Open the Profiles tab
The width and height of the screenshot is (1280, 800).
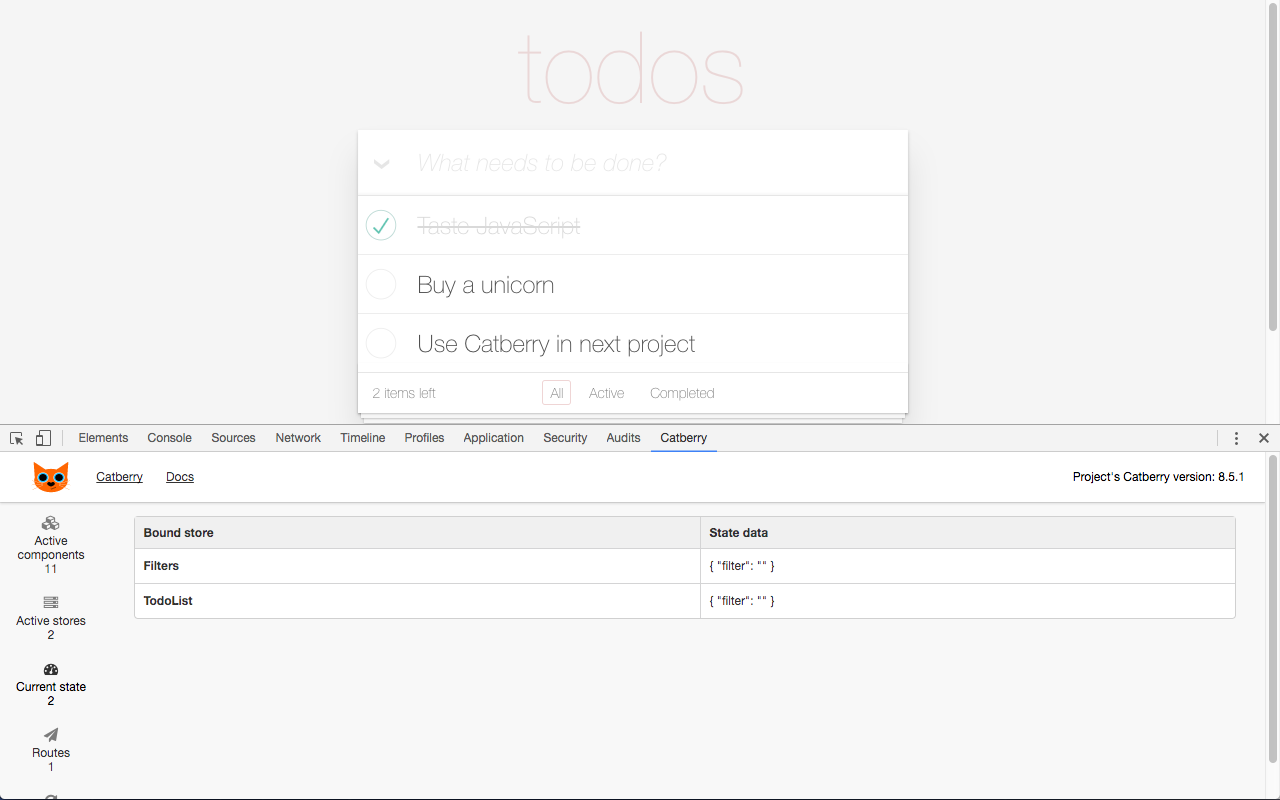424,438
